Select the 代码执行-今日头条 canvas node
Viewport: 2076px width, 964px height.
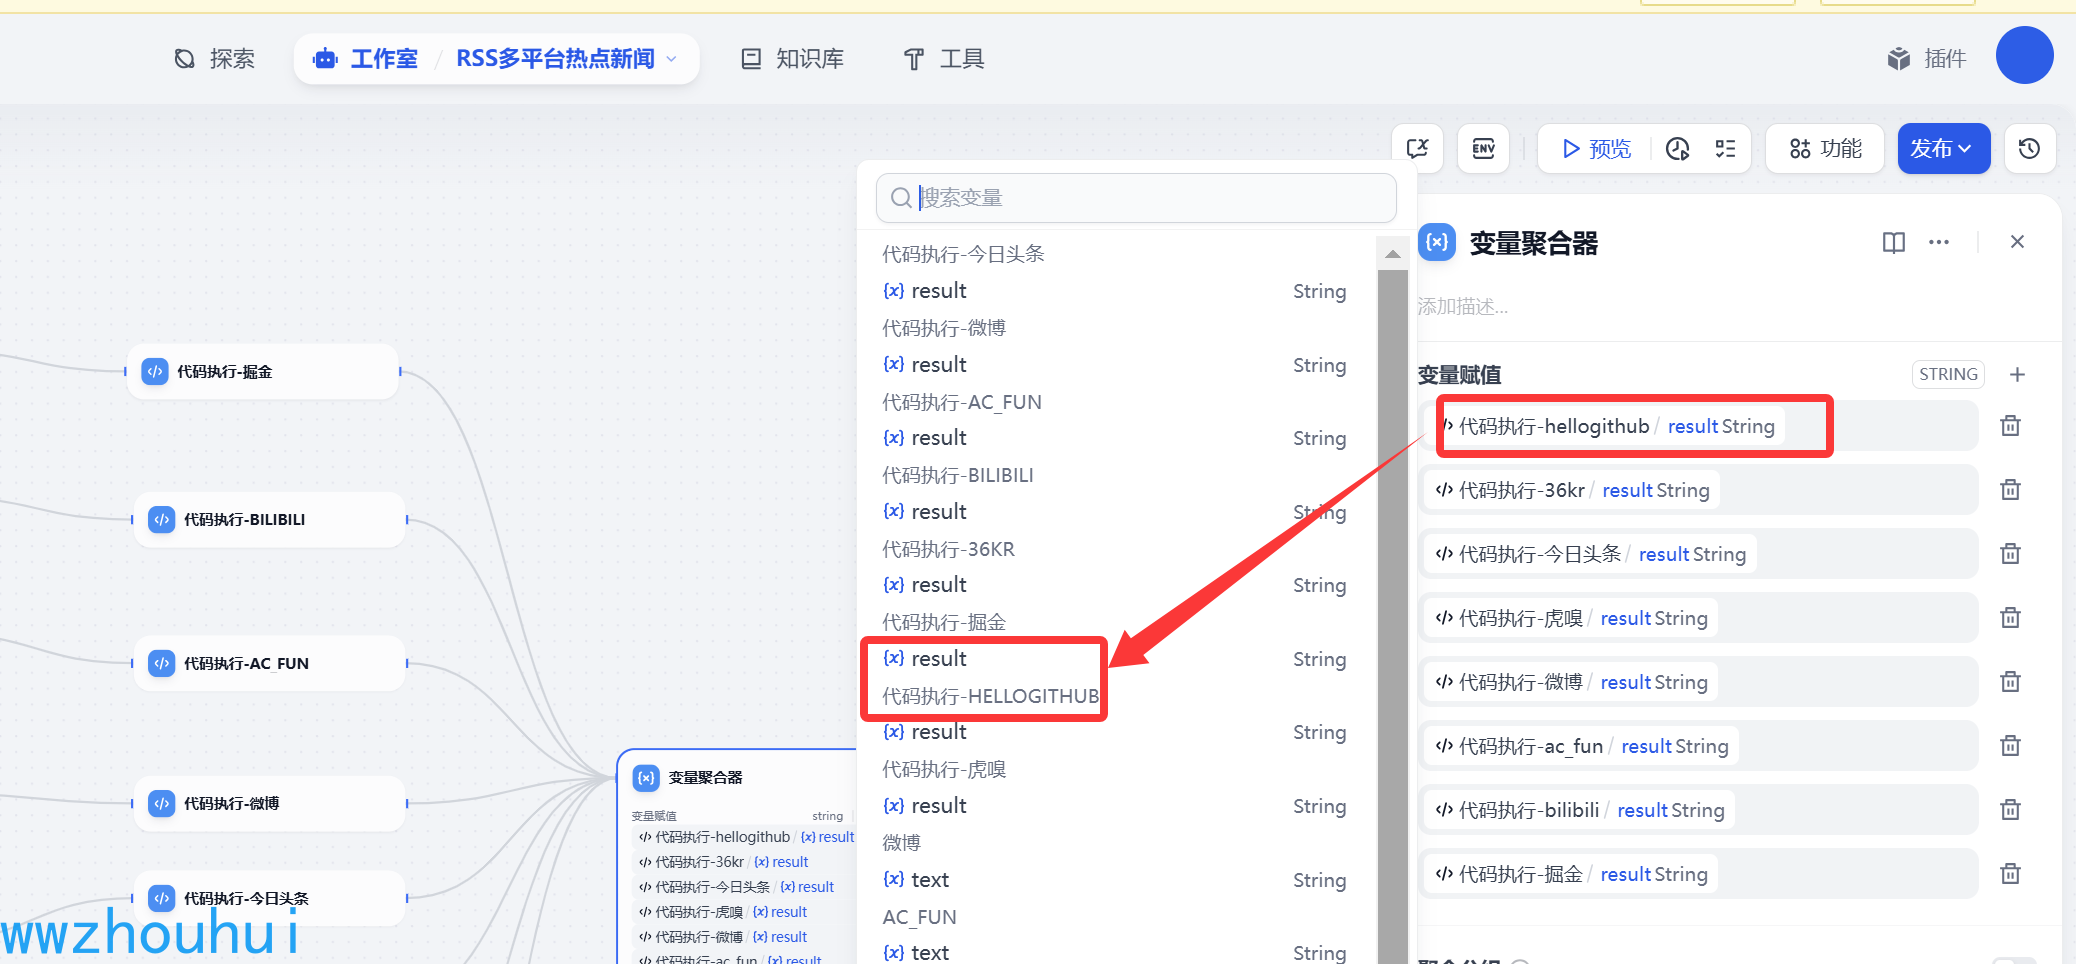(269, 899)
